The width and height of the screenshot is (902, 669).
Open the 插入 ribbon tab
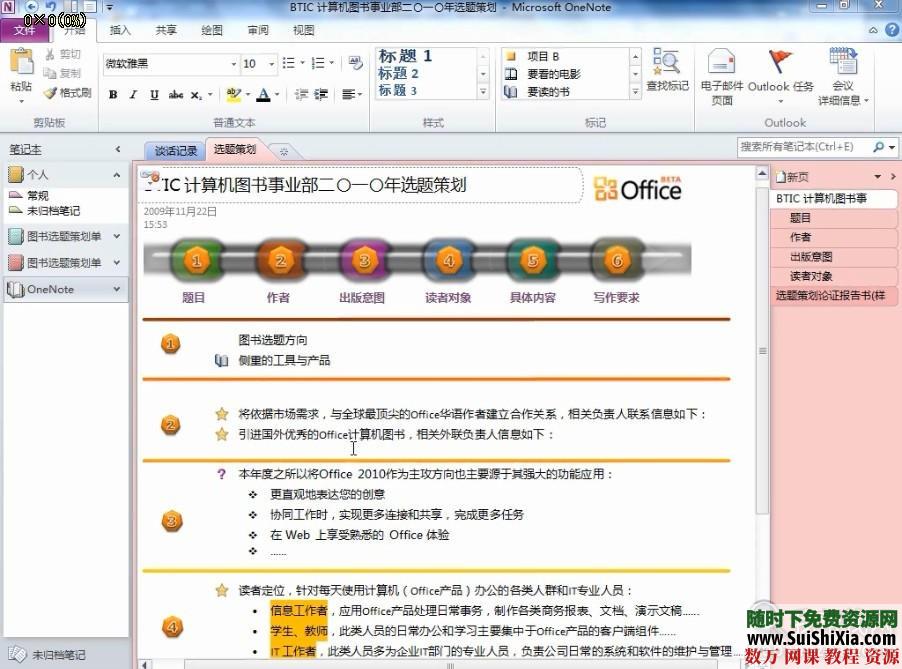(119, 30)
